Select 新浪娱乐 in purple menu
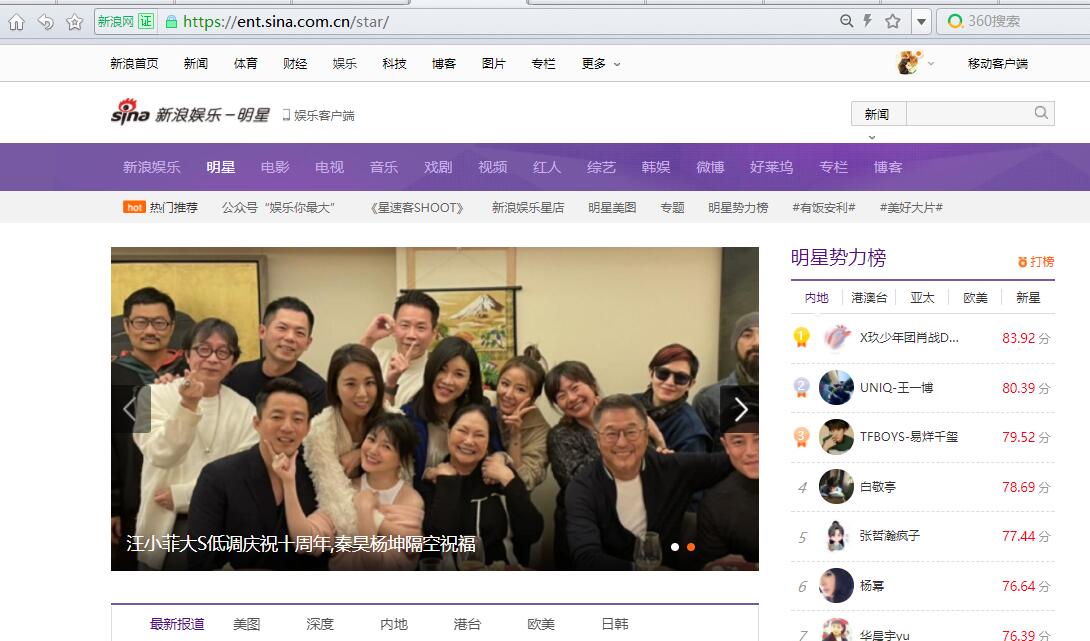This screenshot has height=641, width=1090. 152,167
